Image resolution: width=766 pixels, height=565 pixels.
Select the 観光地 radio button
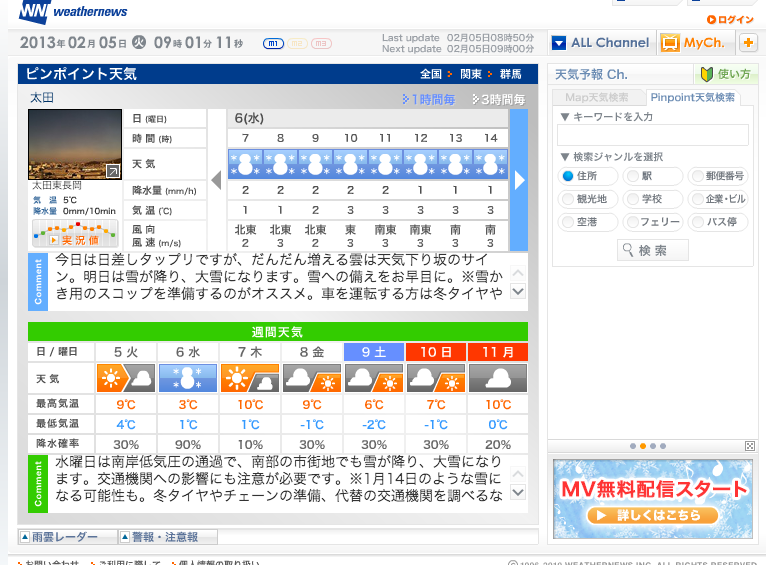[x=568, y=199]
